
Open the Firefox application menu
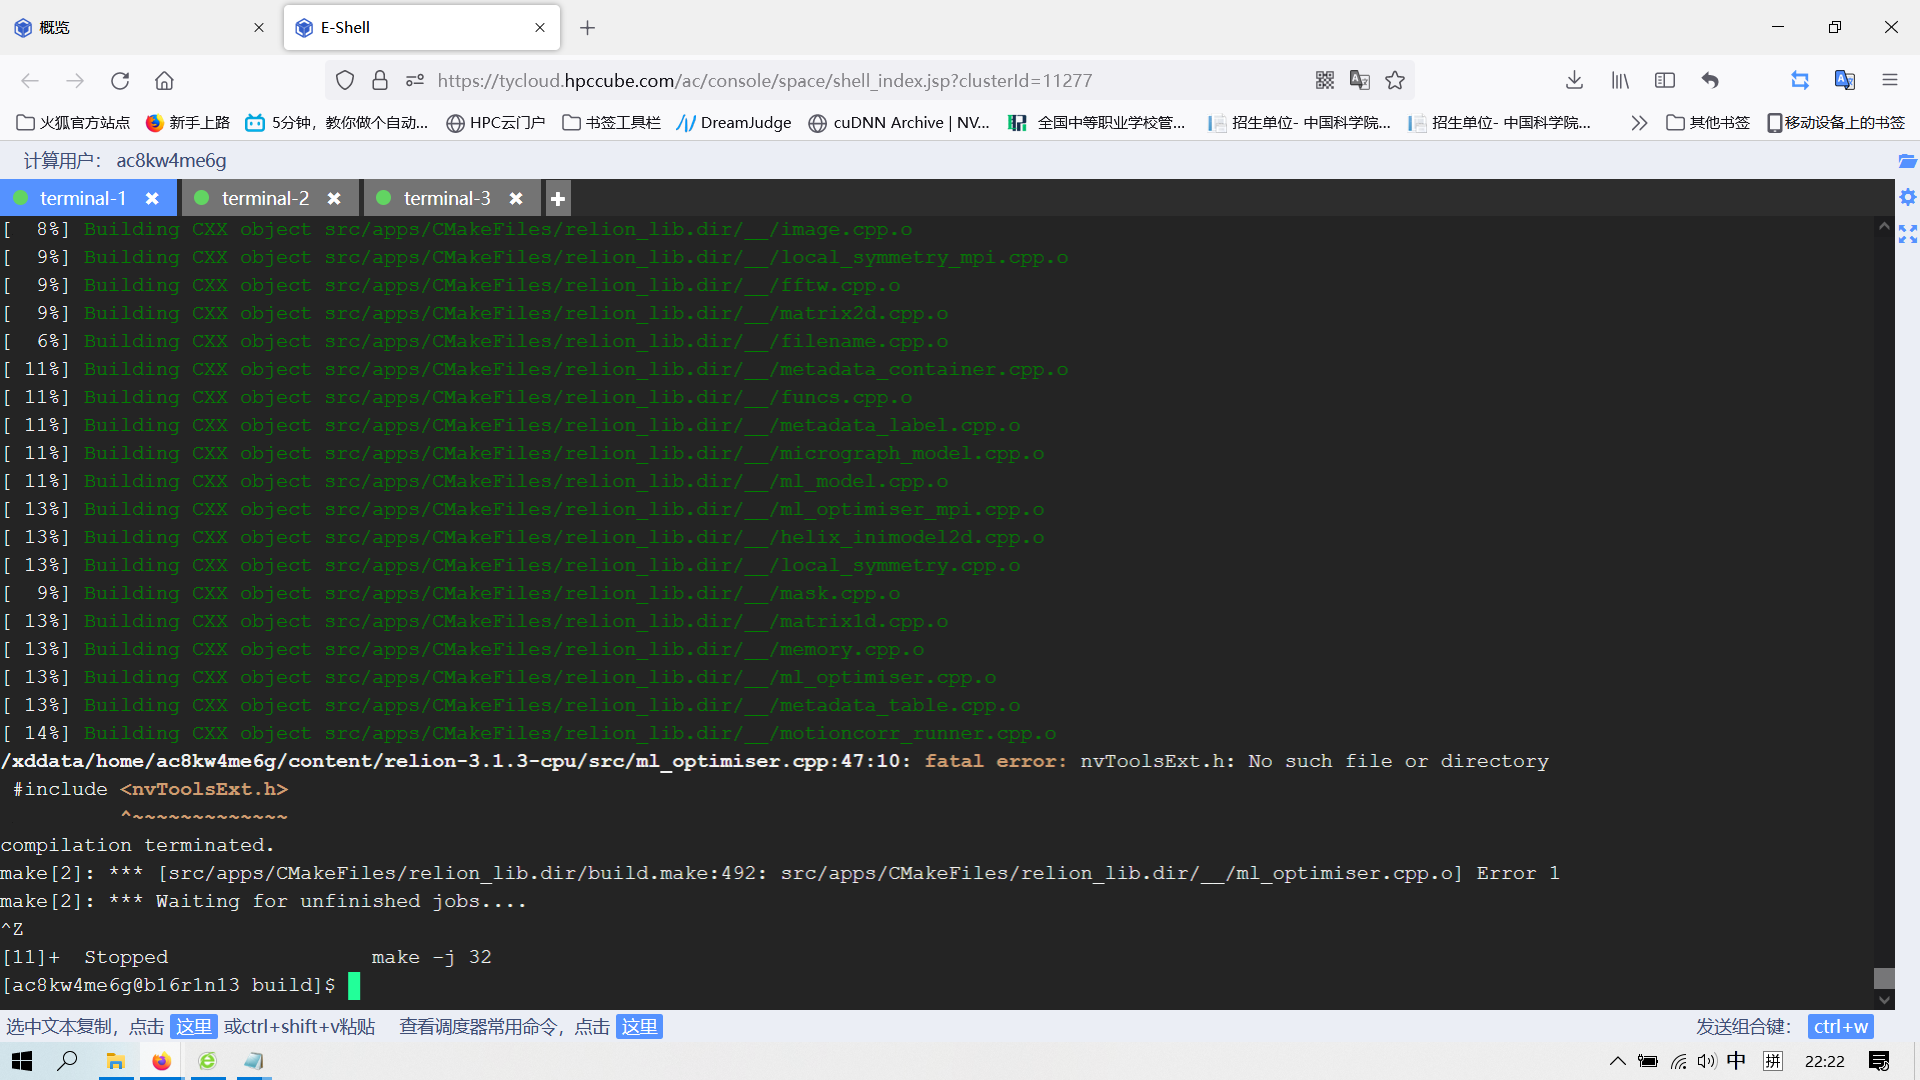click(x=1889, y=81)
